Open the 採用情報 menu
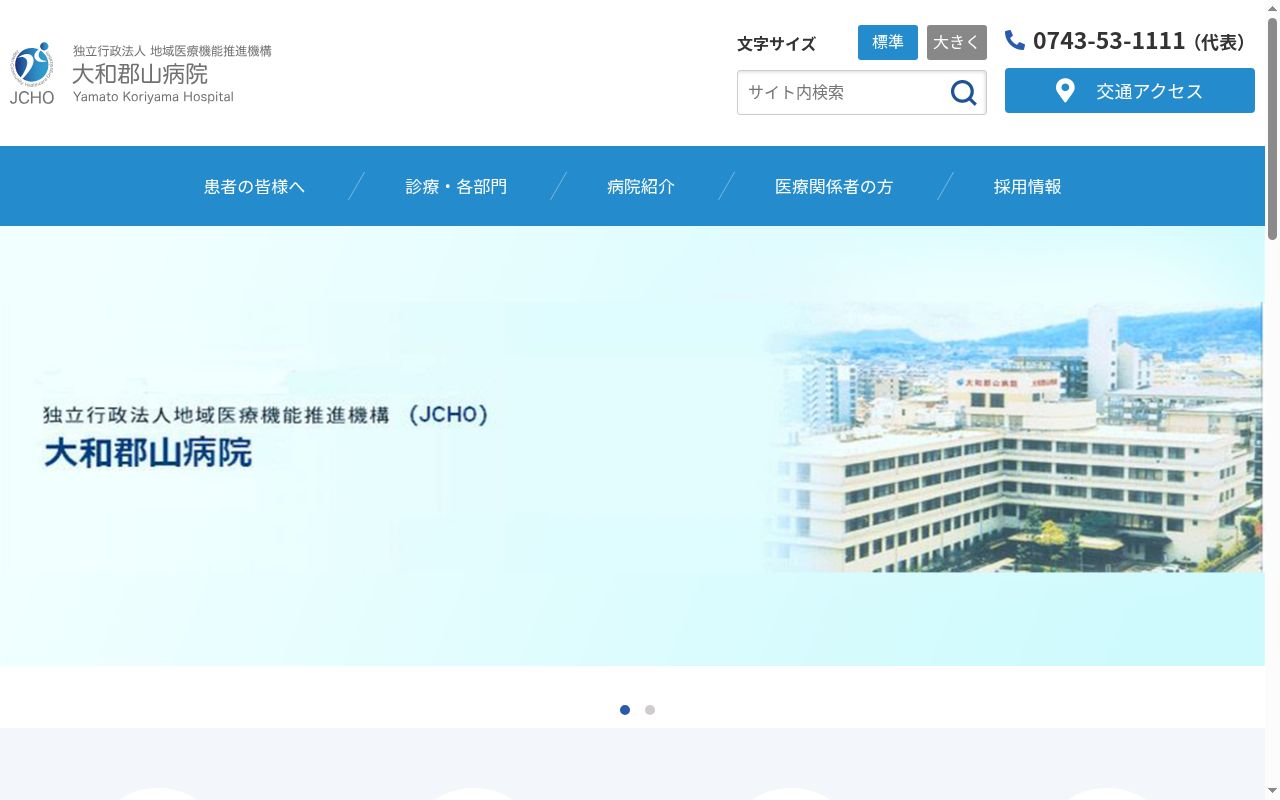The width and height of the screenshot is (1280, 800). pos(1028,186)
